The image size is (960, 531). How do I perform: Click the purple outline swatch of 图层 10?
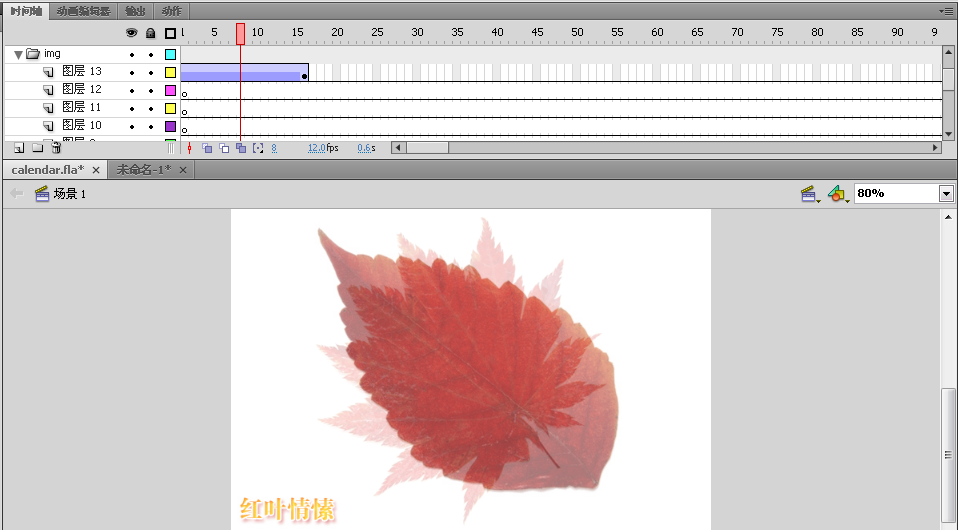pyautogui.click(x=170, y=126)
